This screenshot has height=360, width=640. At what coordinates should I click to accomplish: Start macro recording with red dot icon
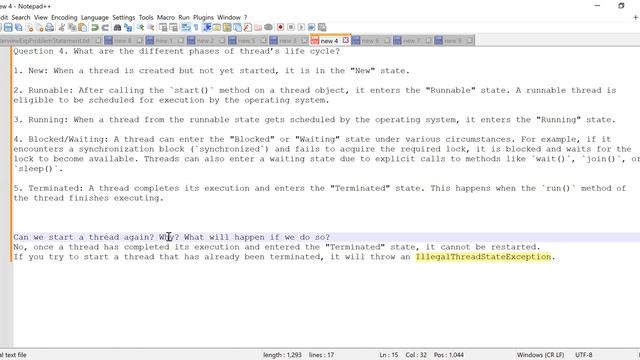[x=280, y=27]
